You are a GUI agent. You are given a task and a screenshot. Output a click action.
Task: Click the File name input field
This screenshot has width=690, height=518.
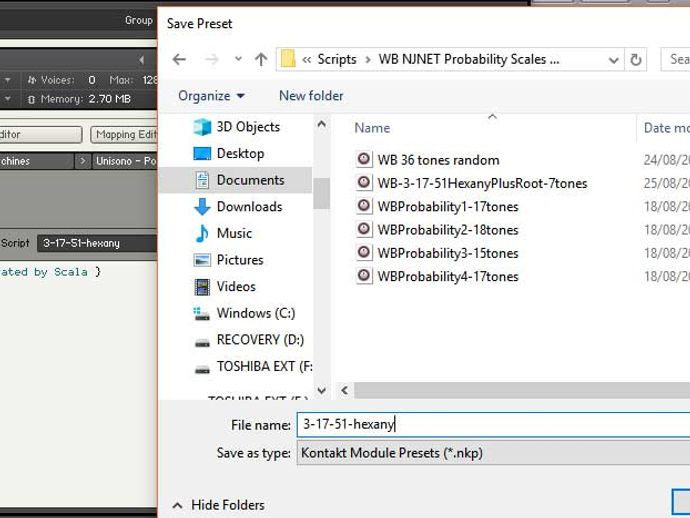pyautogui.click(x=493, y=425)
